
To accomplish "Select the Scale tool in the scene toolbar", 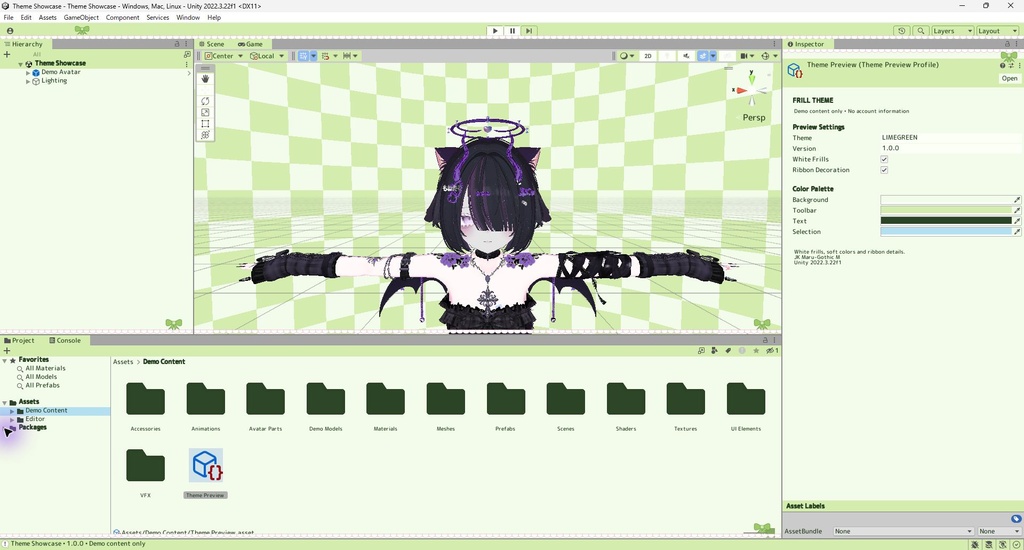I will (x=205, y=112).
